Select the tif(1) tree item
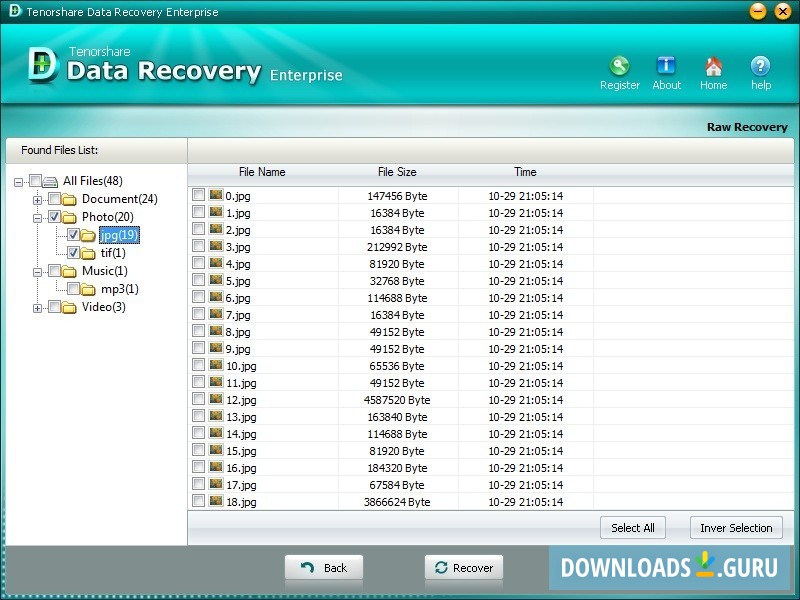Image resolution: width=800 pixels, height=600 pixels. point(113,253)
